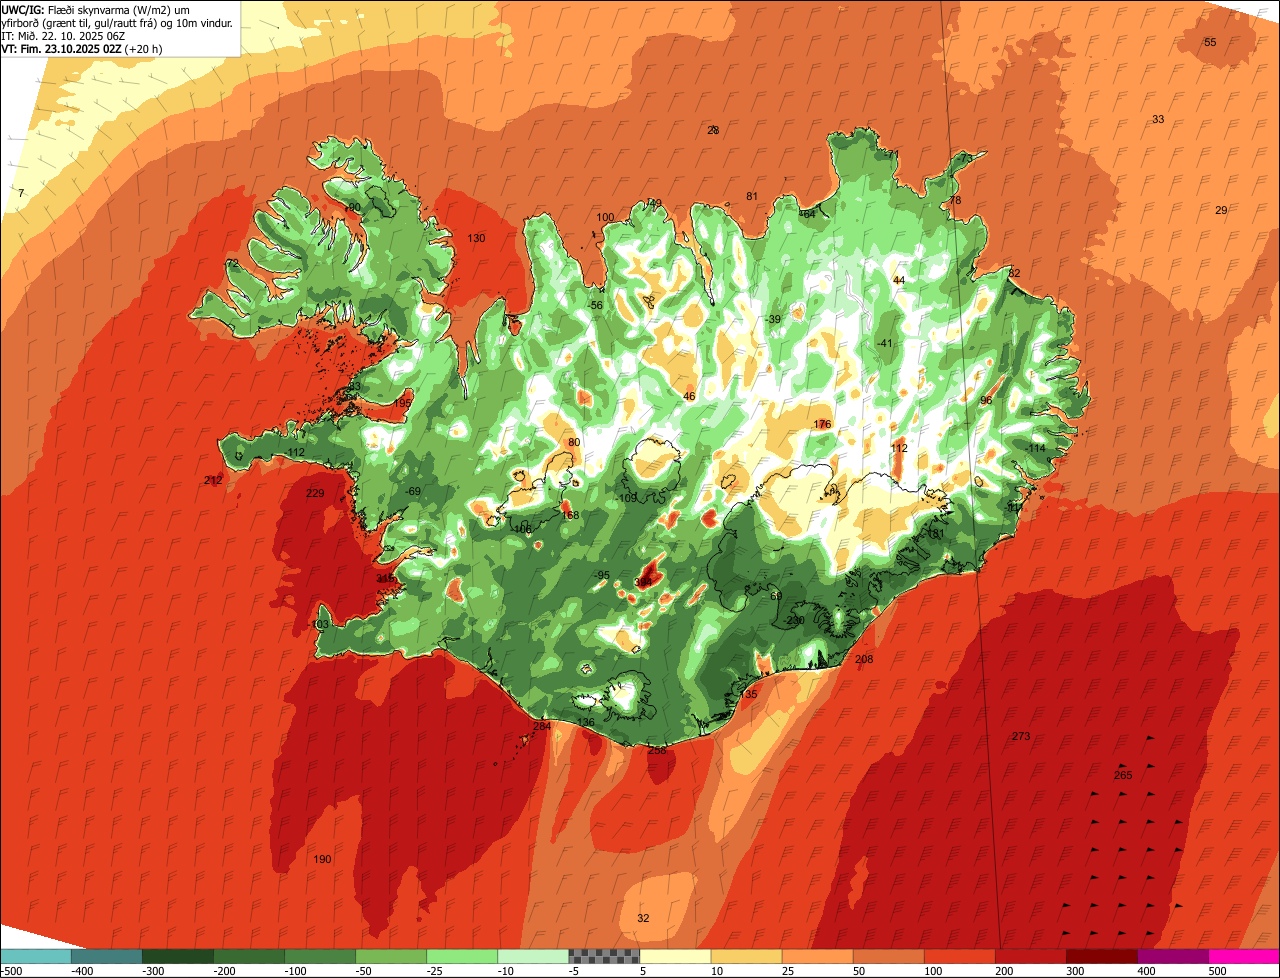Viewport: 1280px width, 978px height.
Task: Click the darkest green legend swatch between -300 and -200
Action: pyautogui.click(x=177, y=956)
